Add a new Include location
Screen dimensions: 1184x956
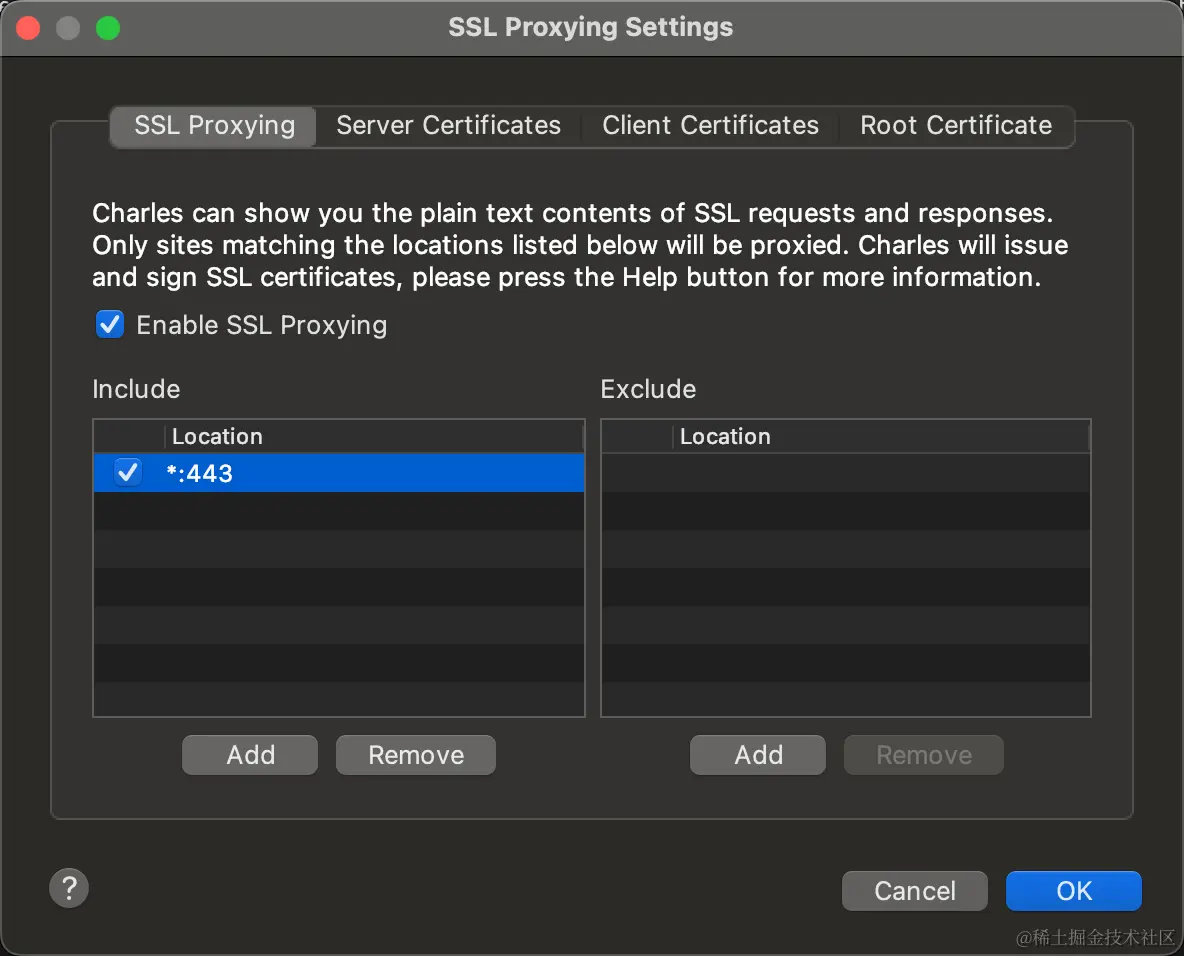pyautogui.click(x=250, y=755)
